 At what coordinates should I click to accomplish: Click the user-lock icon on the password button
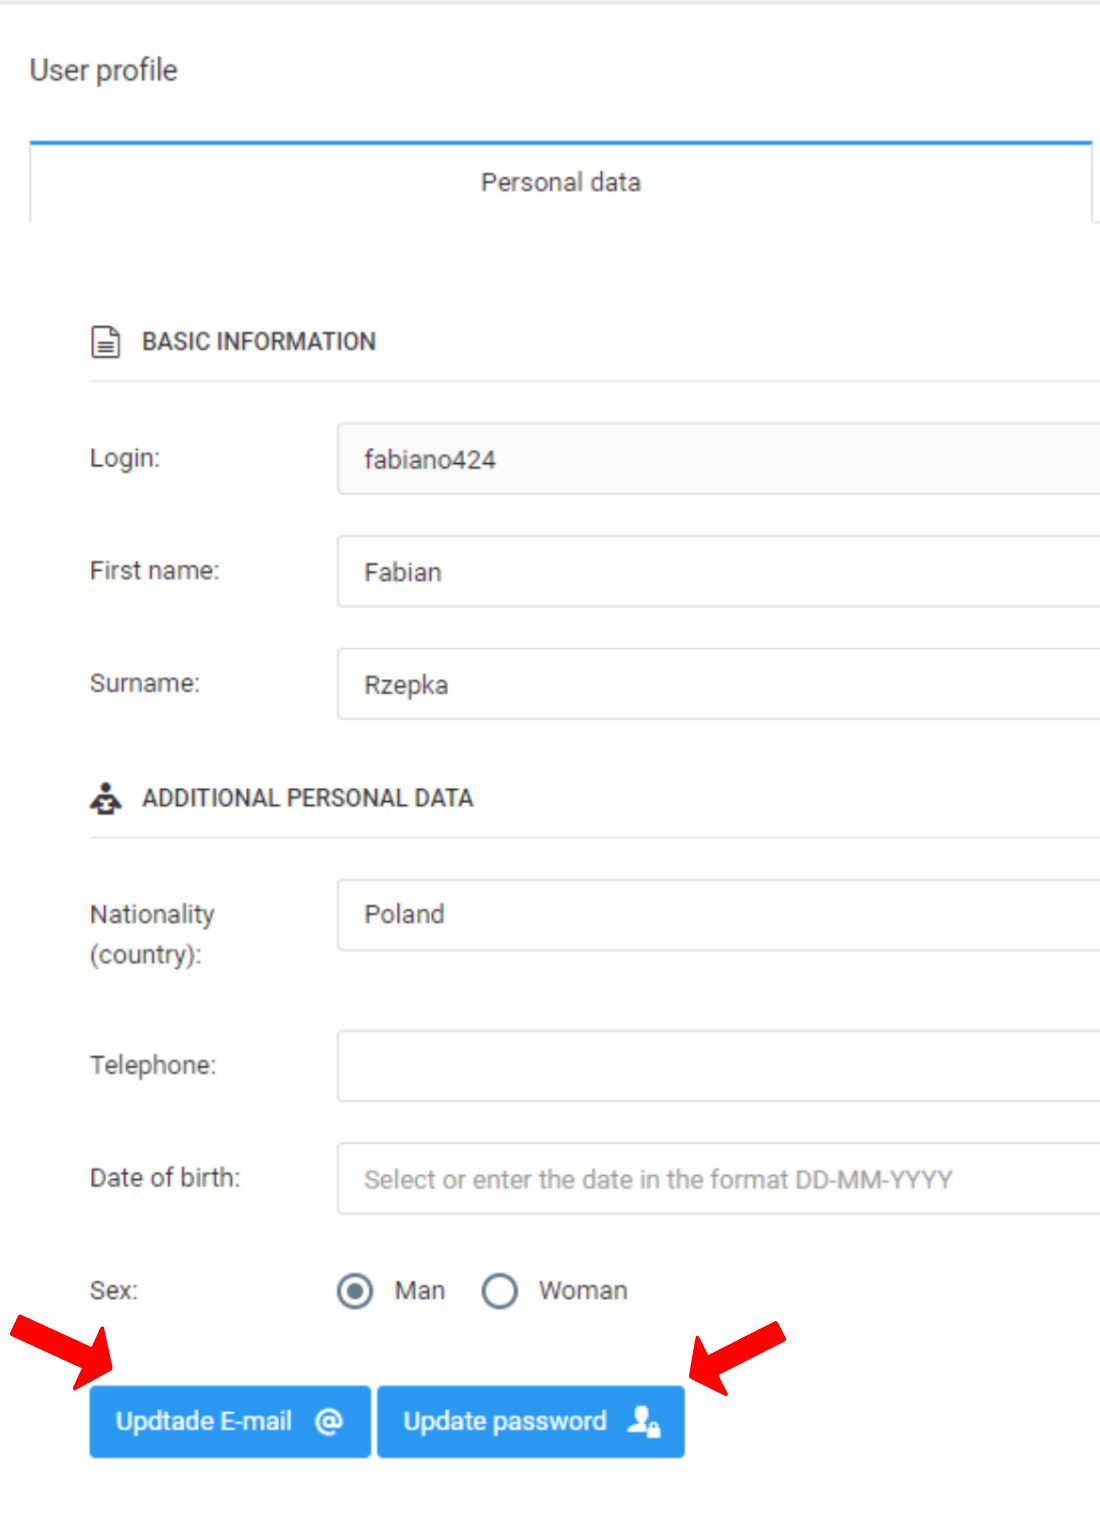click(x=644, y=1421)
